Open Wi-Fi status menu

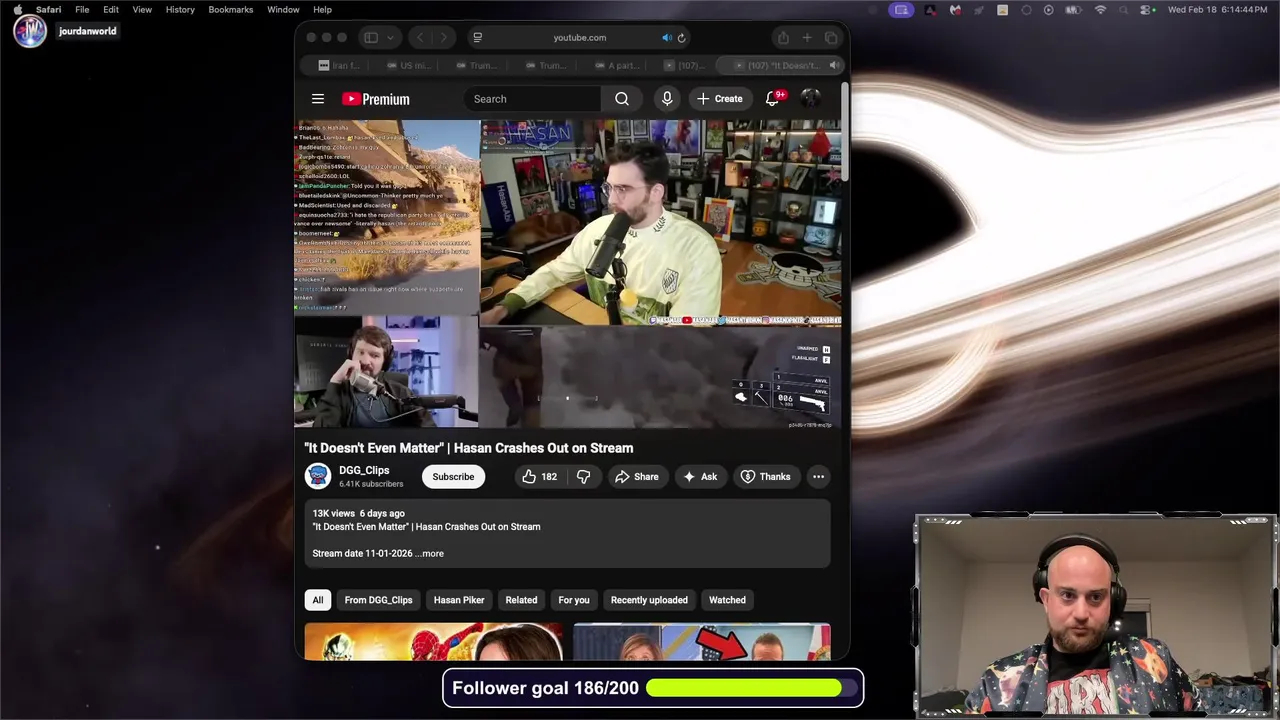pyautogui.click(x=1101, y=10)
